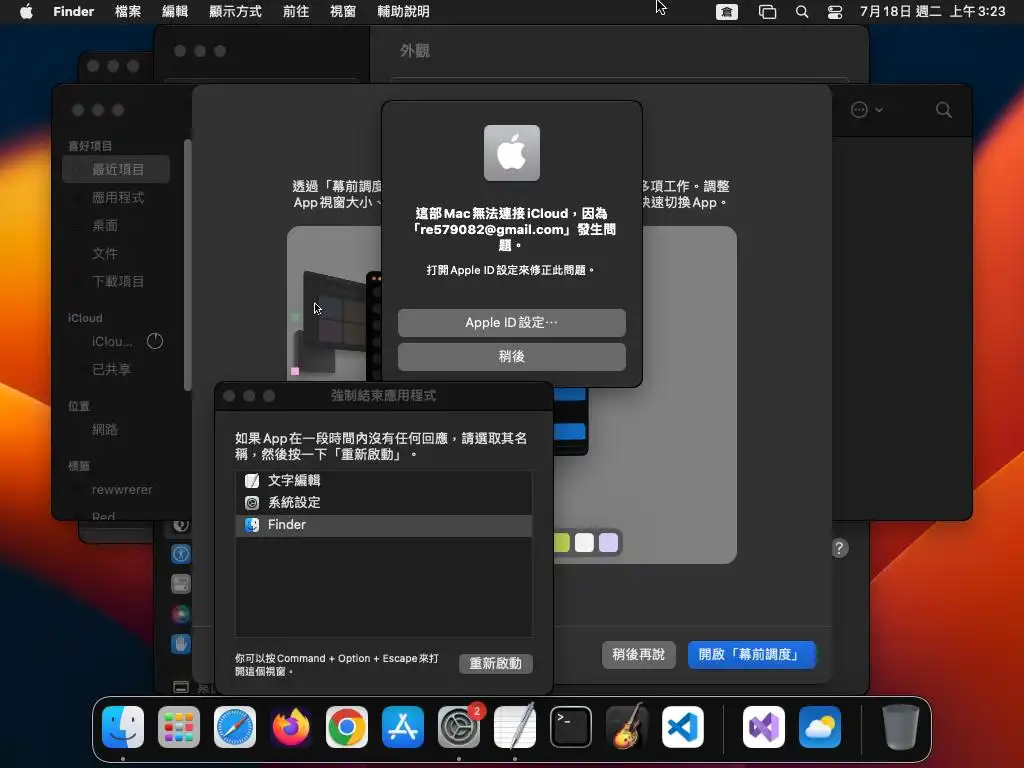This screenshot has width=1024, height=768.
Task: Click the 外觀 title of System Settings window
Action: [x=415, y=51]
